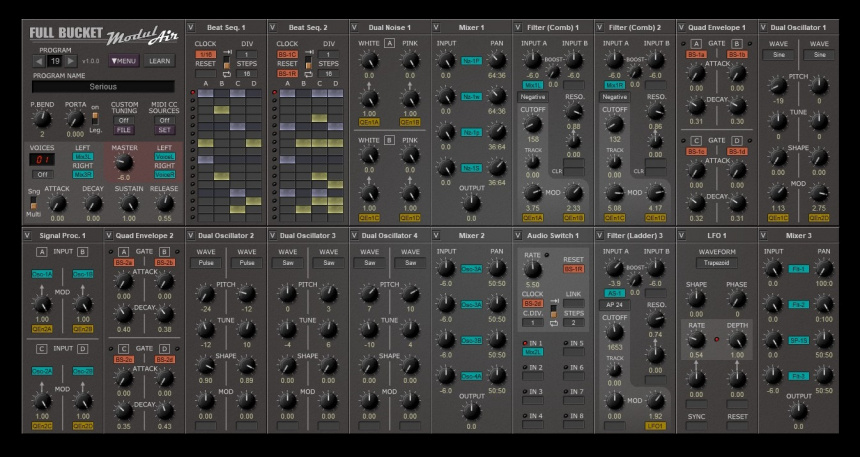This screenshot has height=457, width=860.
Task: Flip the run mode switch in Beat Seq. 2
Action: [x=309, y=63]
